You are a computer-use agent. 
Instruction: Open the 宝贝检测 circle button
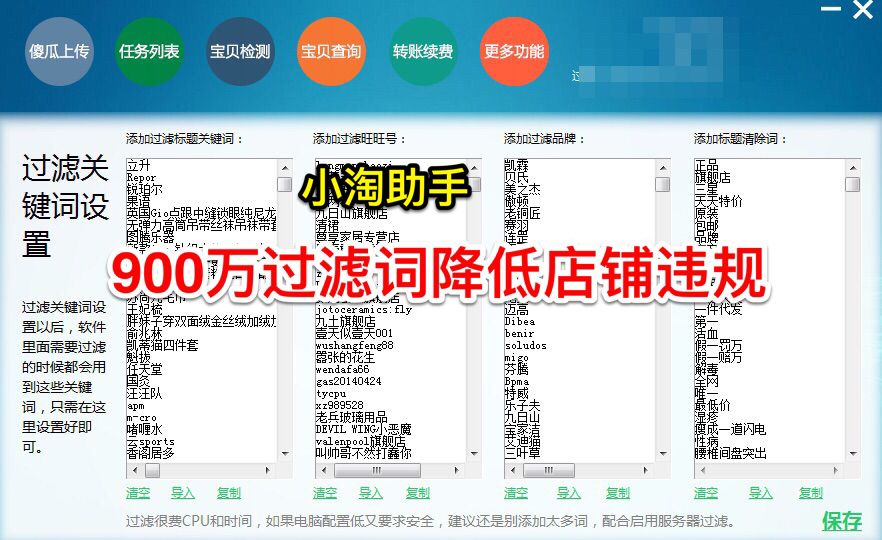[x=240, y=51]
